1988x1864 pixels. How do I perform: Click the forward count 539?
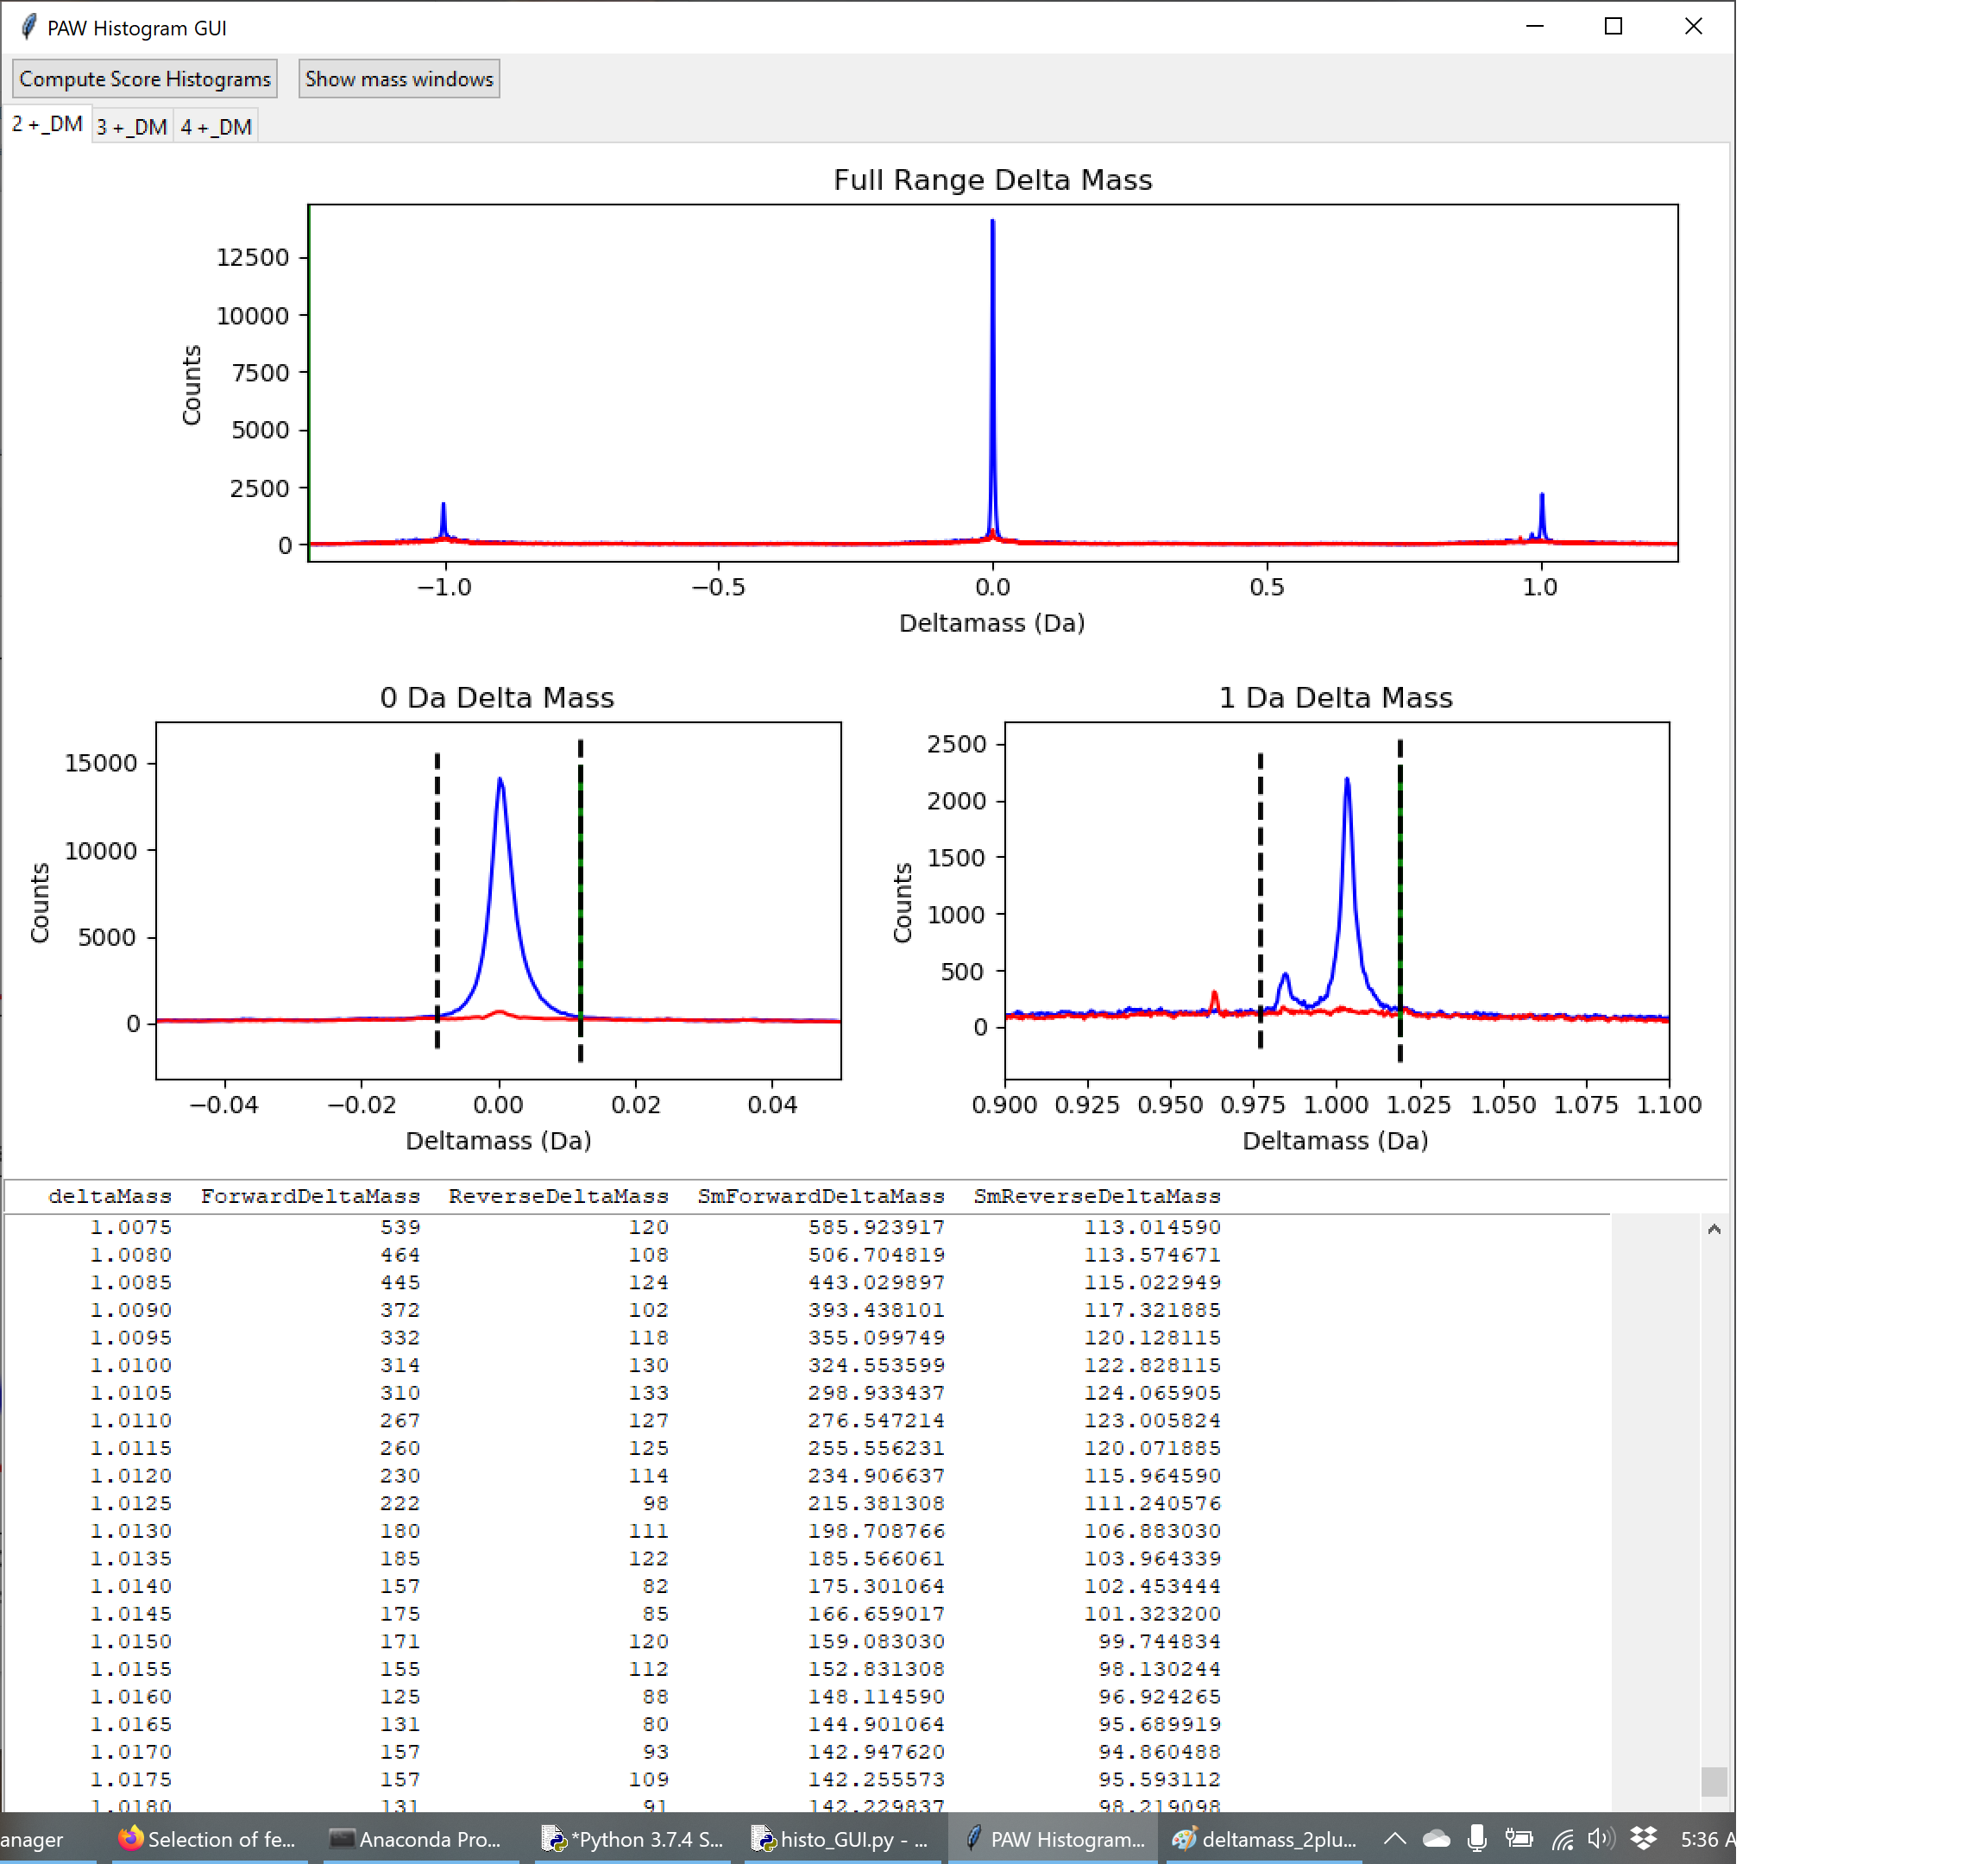pyautogui.click(x=400, y=1227)
